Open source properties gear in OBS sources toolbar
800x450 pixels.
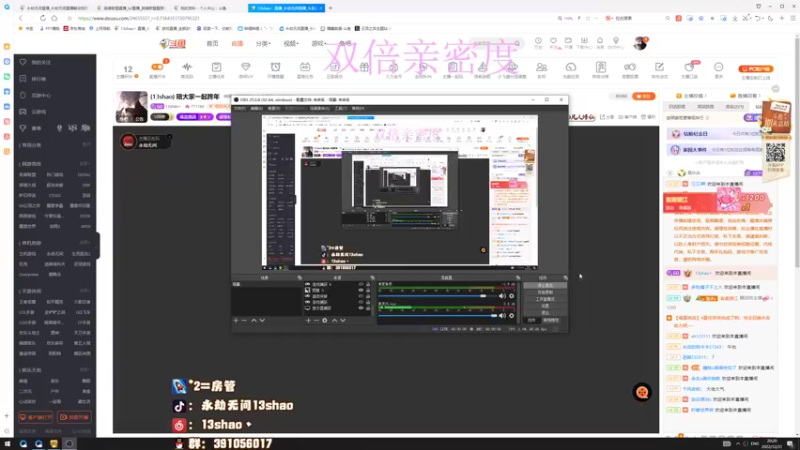coord(325,320)
